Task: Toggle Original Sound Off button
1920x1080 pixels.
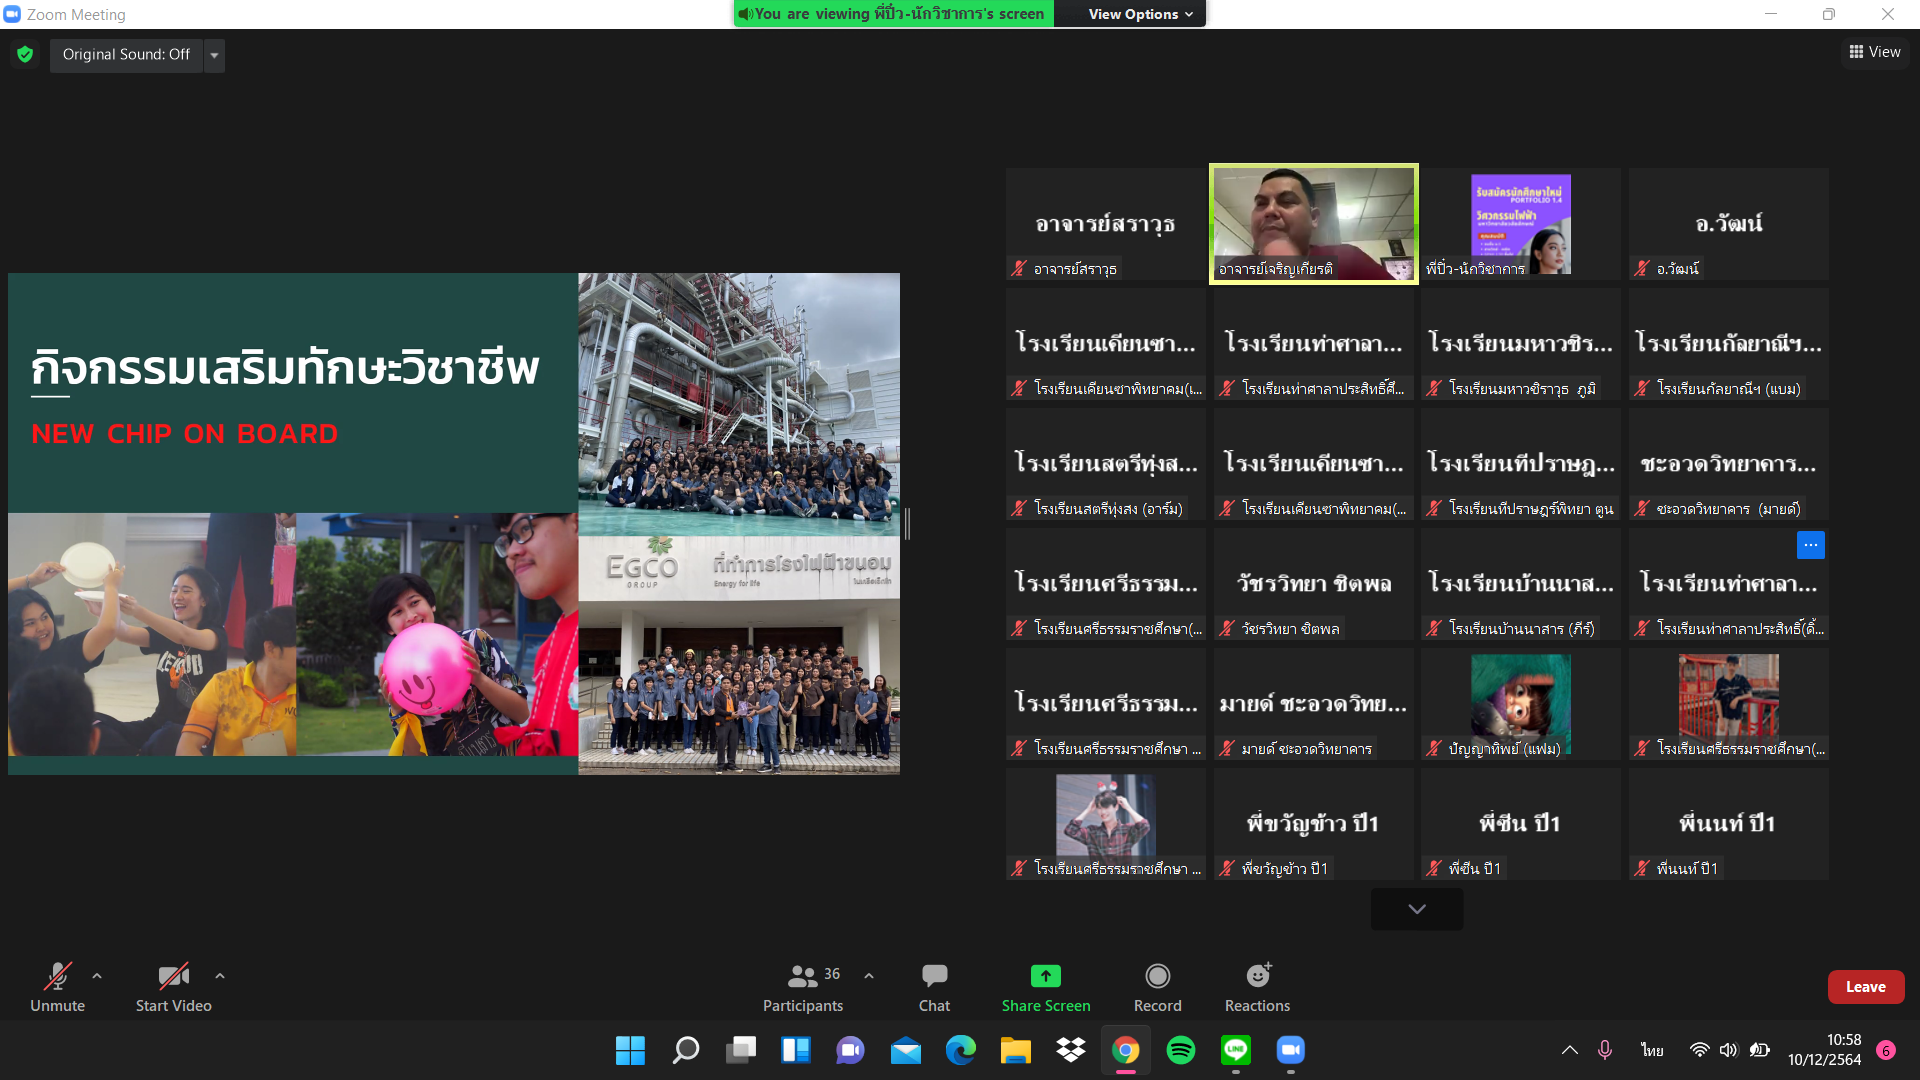Action: pyautogui.click(x=126, y=54)
